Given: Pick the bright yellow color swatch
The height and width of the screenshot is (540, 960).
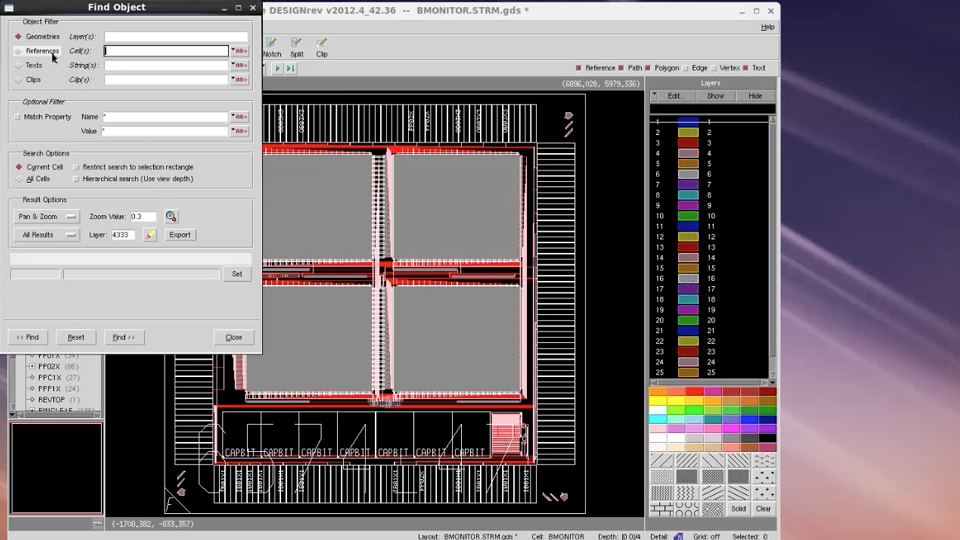Looking at the screenshot, I should tap(658, 401).
